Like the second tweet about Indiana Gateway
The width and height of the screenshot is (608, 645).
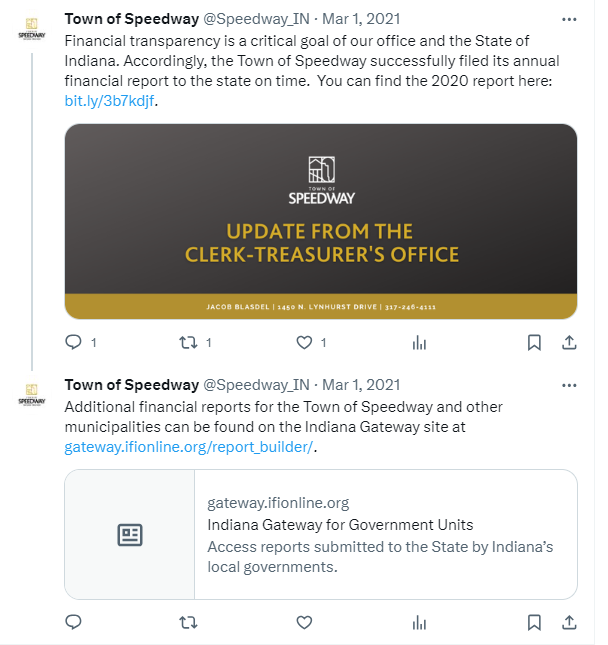[x=304, y=622]
